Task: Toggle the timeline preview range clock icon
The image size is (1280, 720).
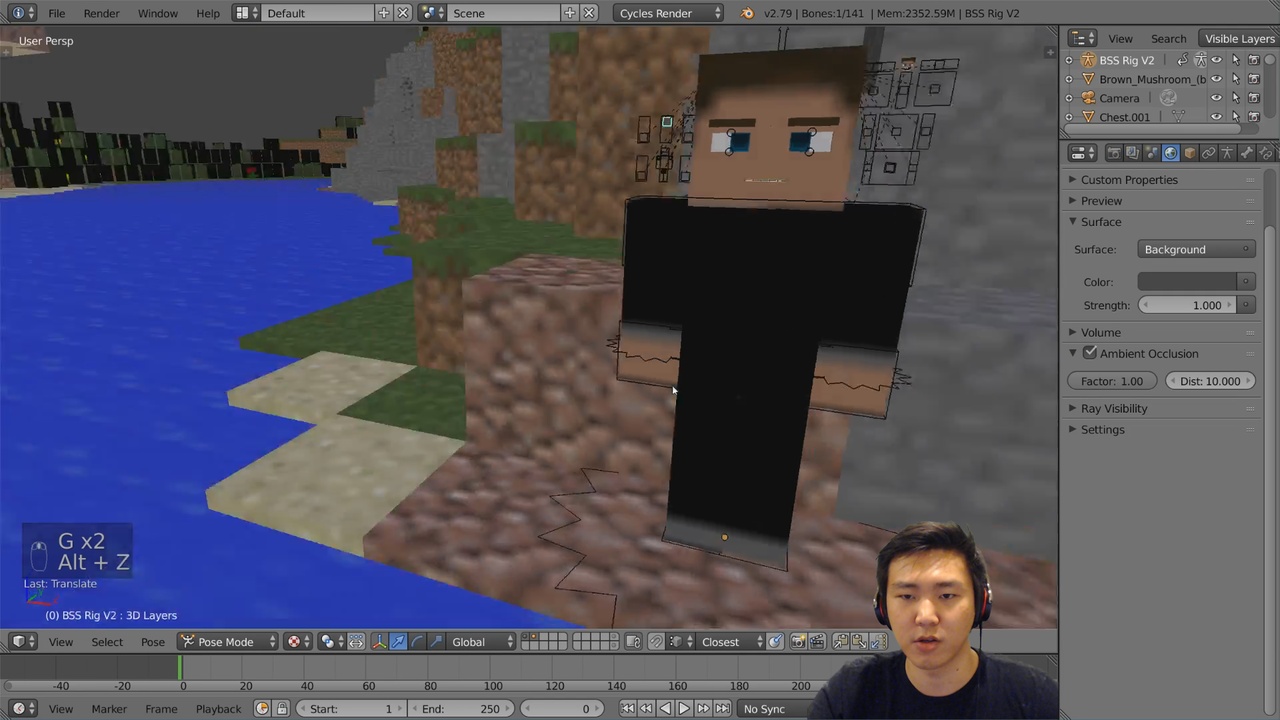Action: click(x=262, y=709)
